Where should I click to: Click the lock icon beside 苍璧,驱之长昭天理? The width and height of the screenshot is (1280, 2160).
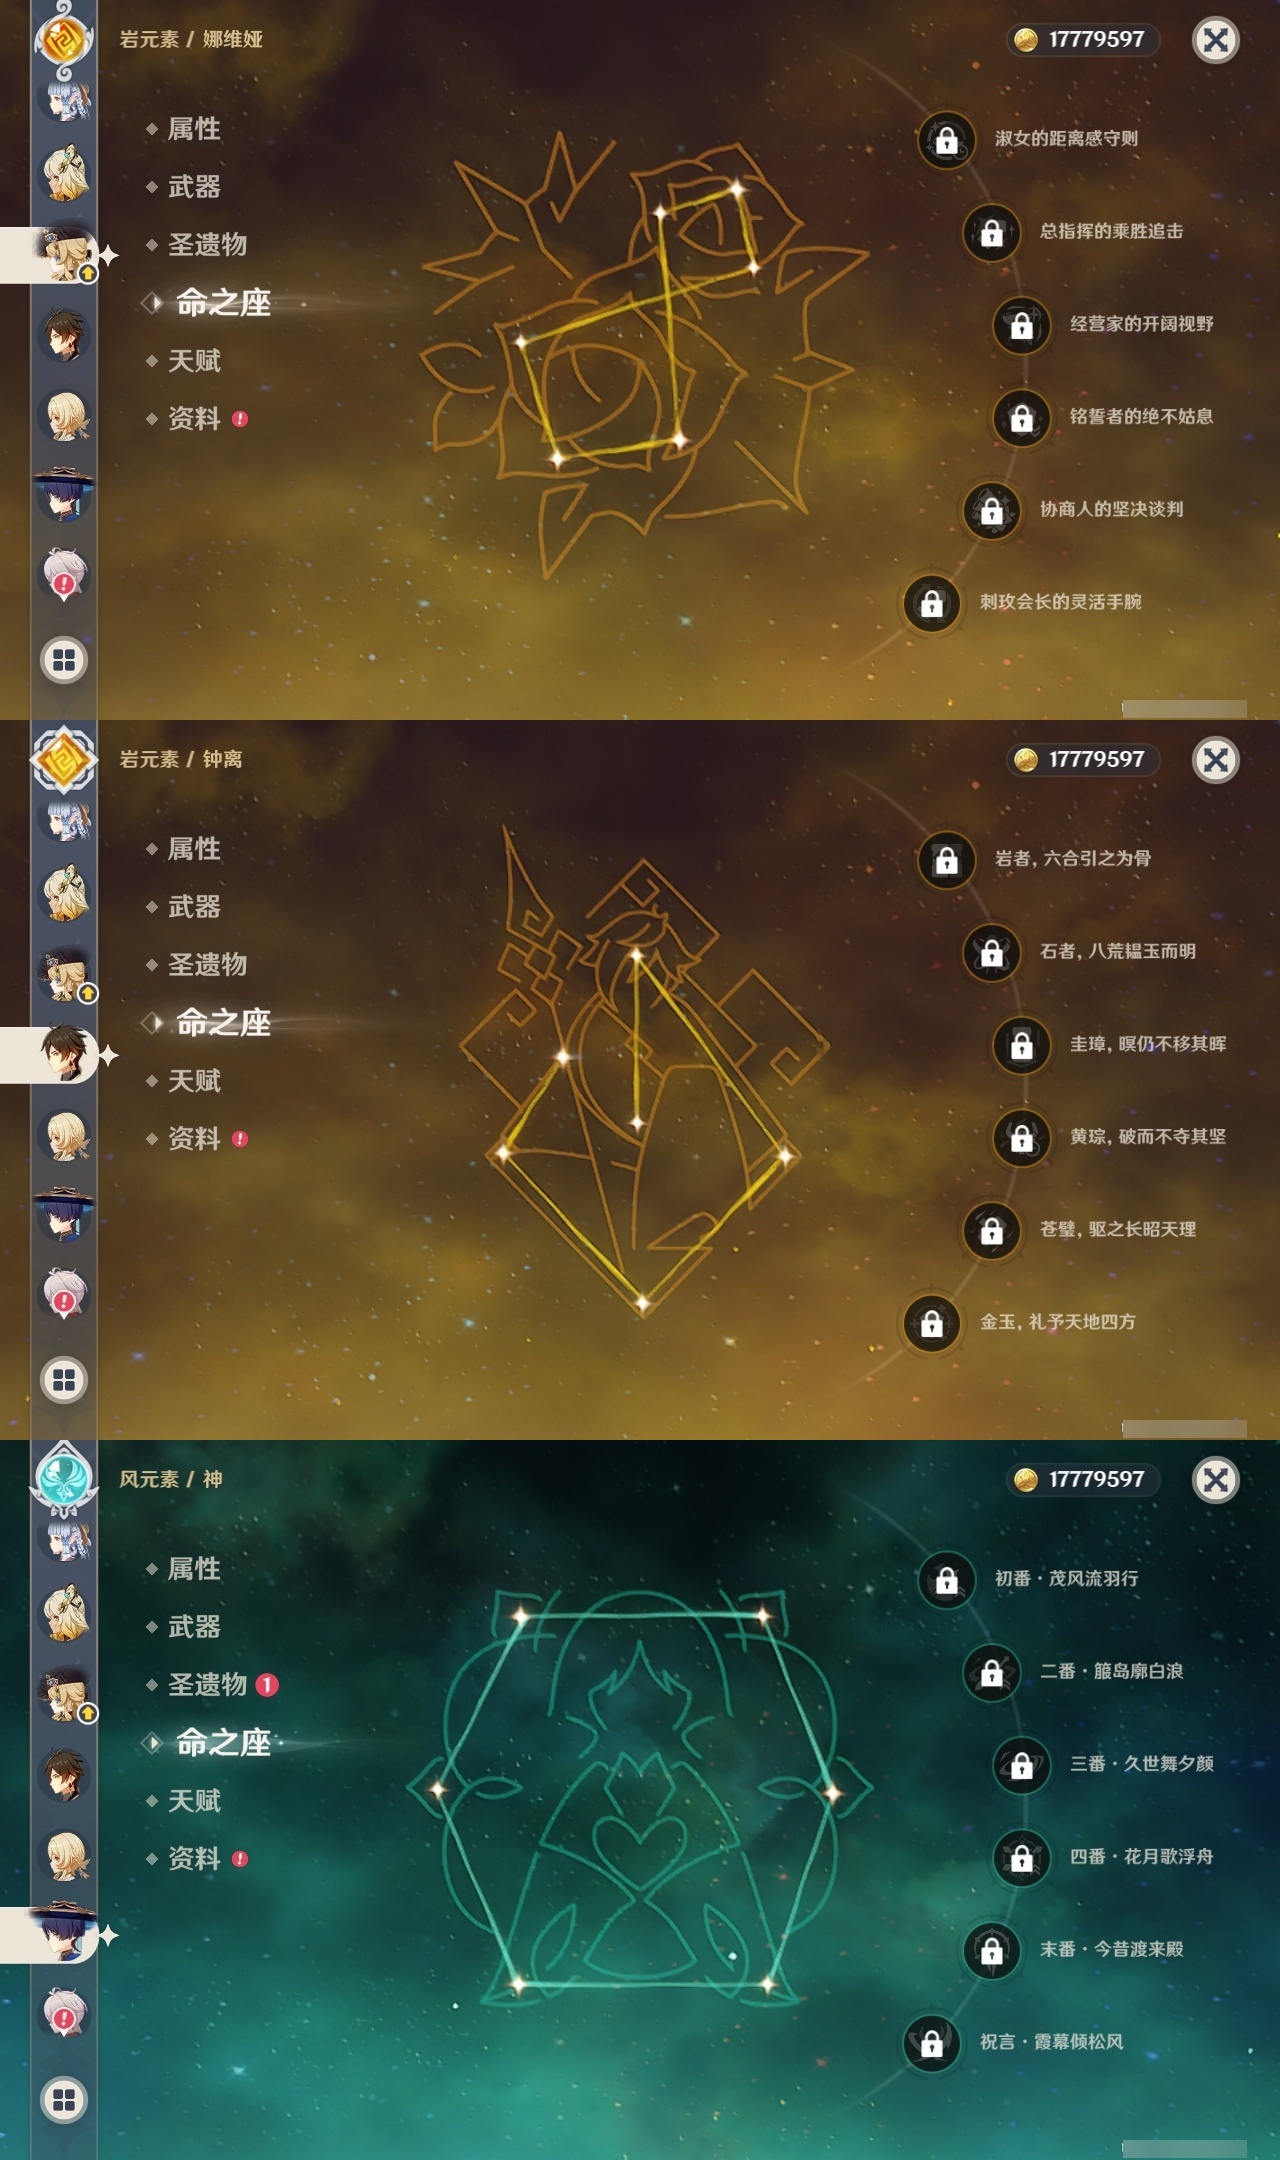point(991,1229)
